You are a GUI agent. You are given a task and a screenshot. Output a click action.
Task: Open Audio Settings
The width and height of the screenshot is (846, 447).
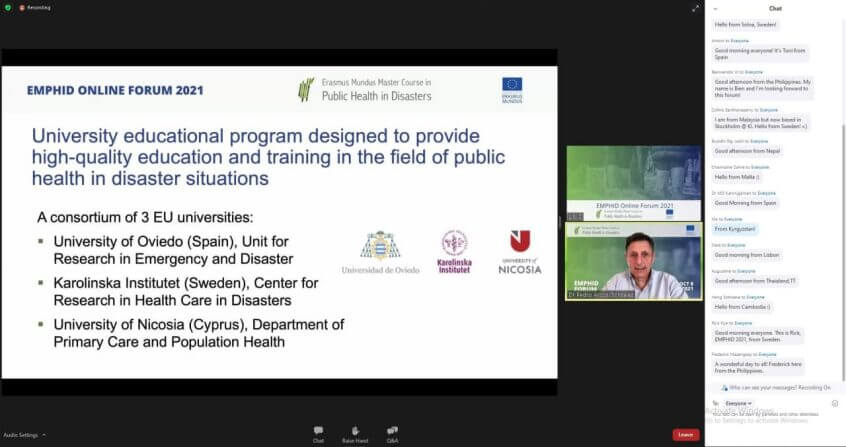[20, 435]
